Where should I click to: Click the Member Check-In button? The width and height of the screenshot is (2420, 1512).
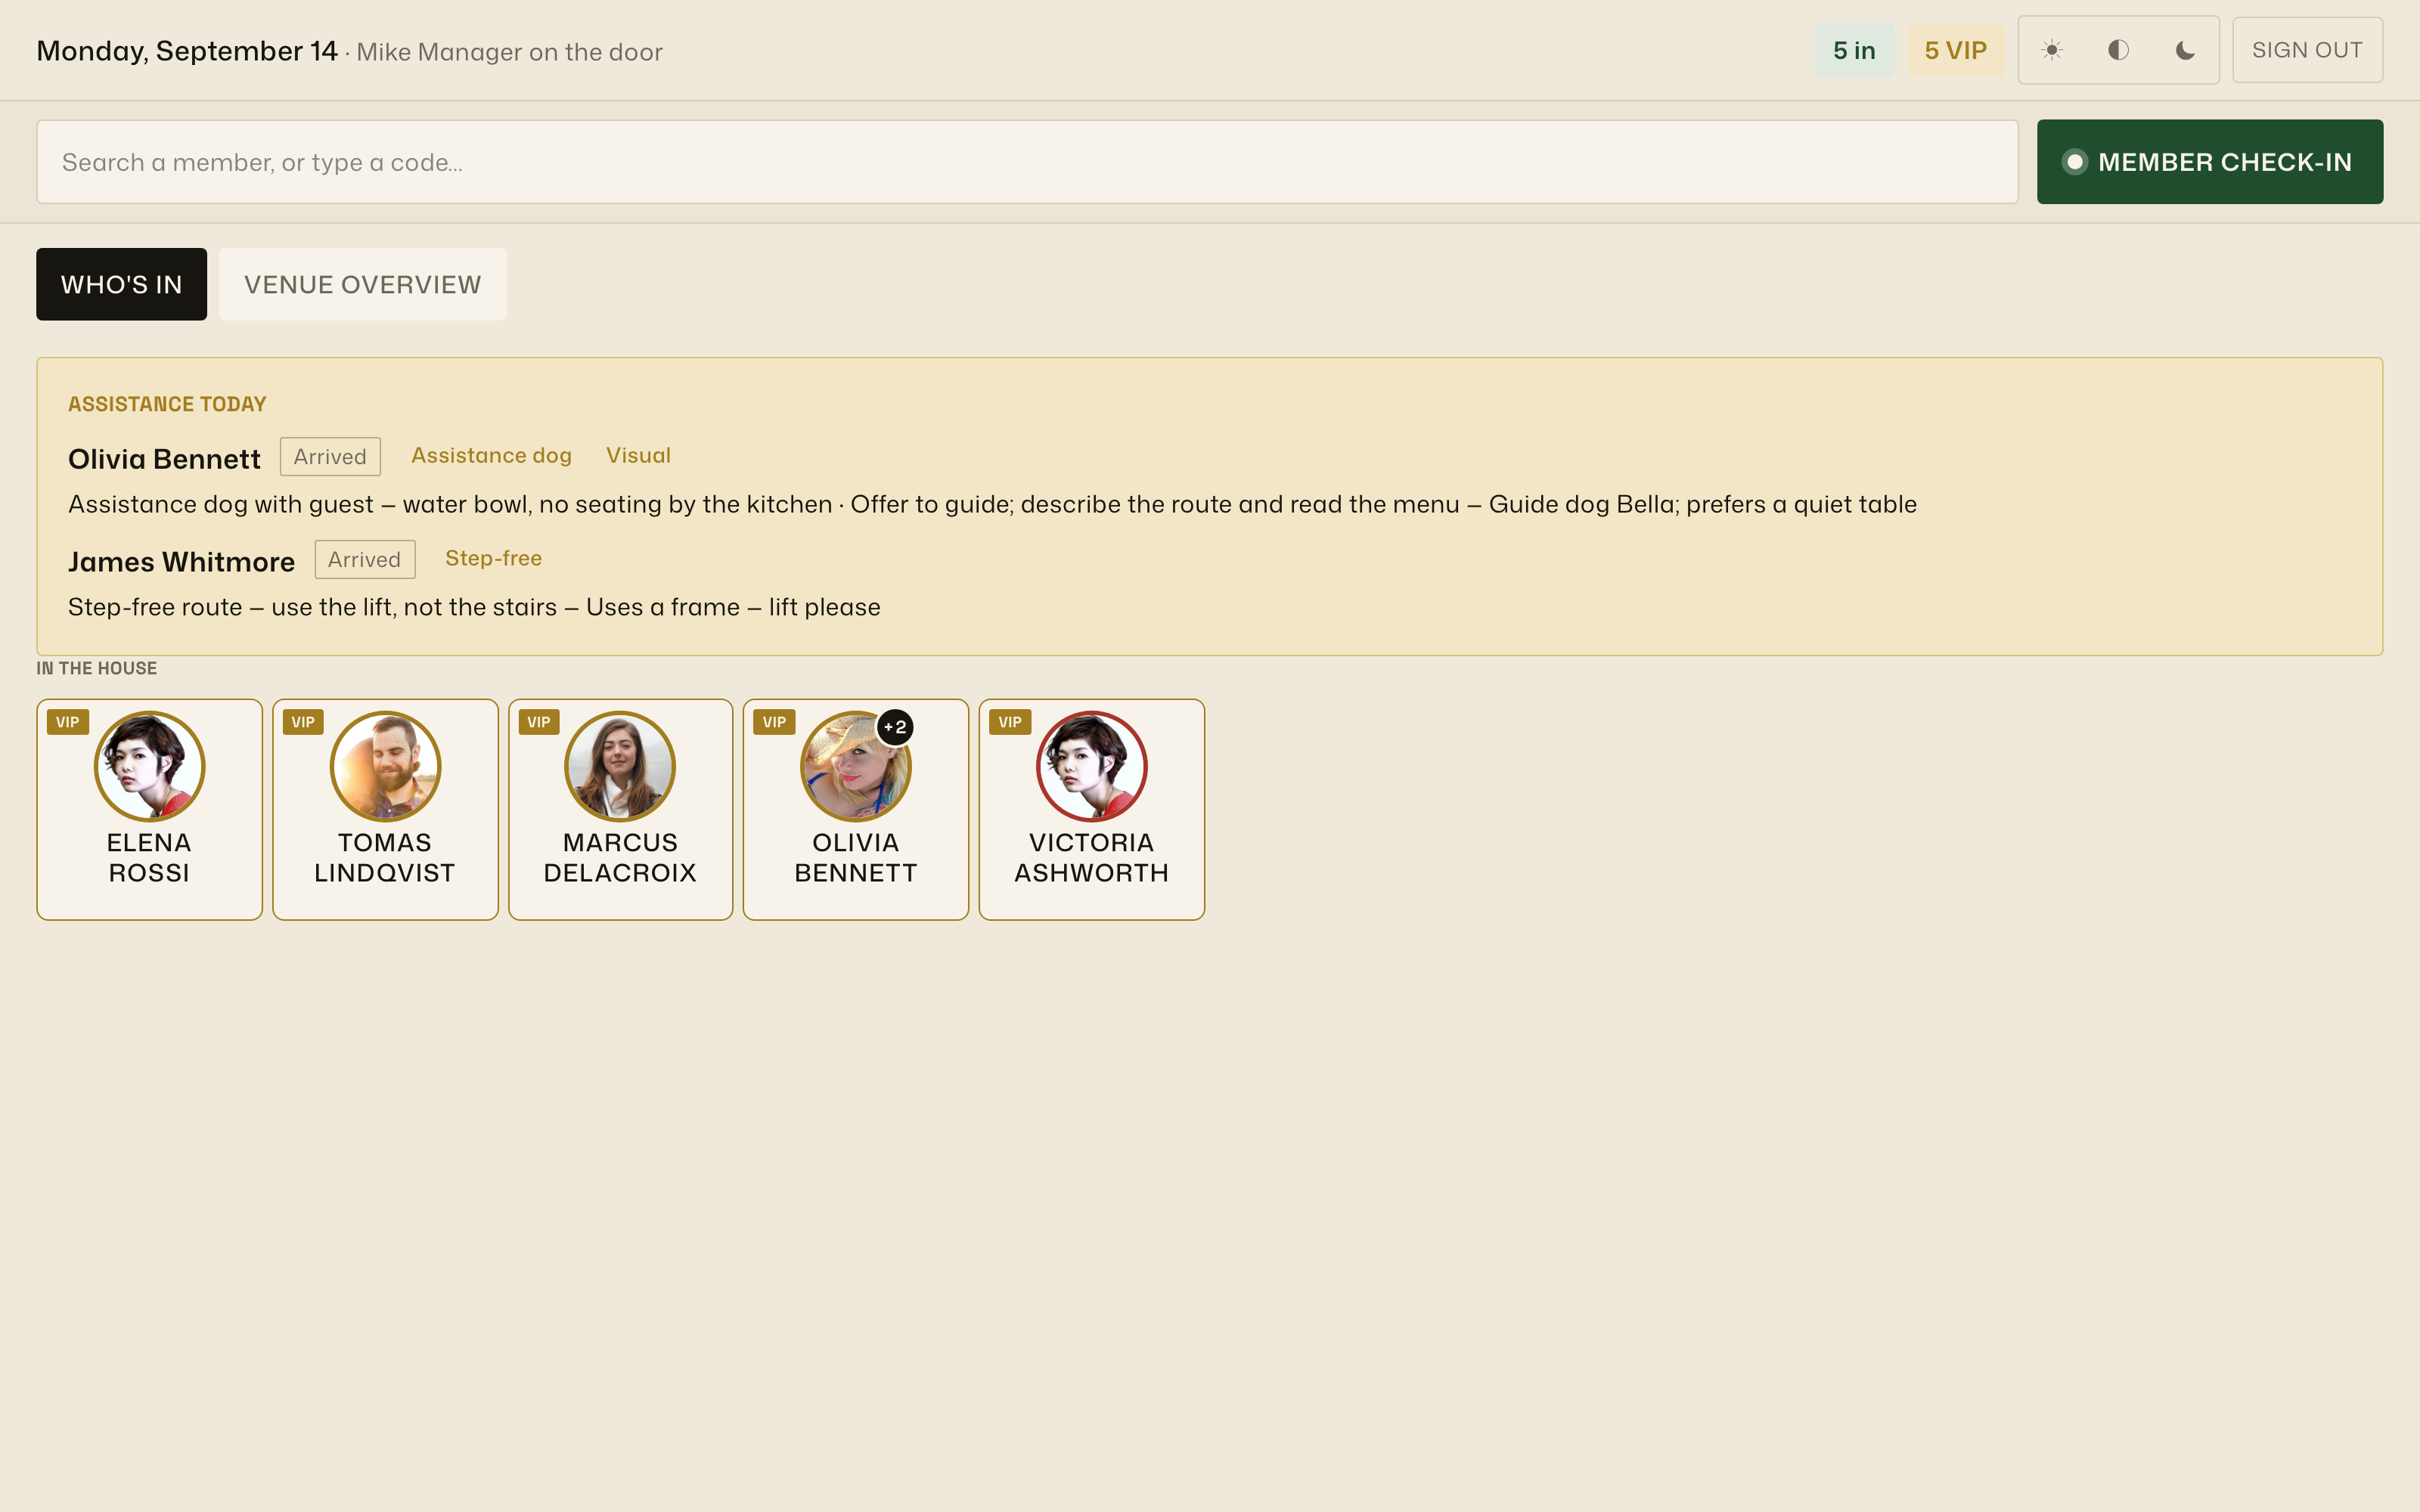(2210, 162)
